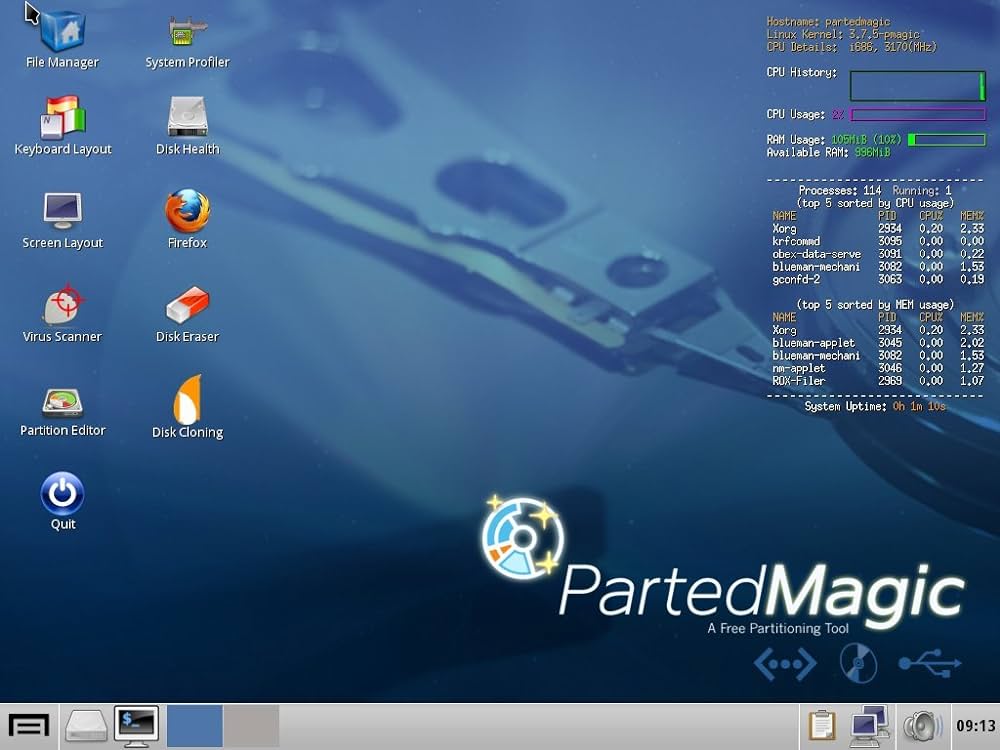Click the network connection tray icon
The image size is (1000, 750).
point(870,726)
